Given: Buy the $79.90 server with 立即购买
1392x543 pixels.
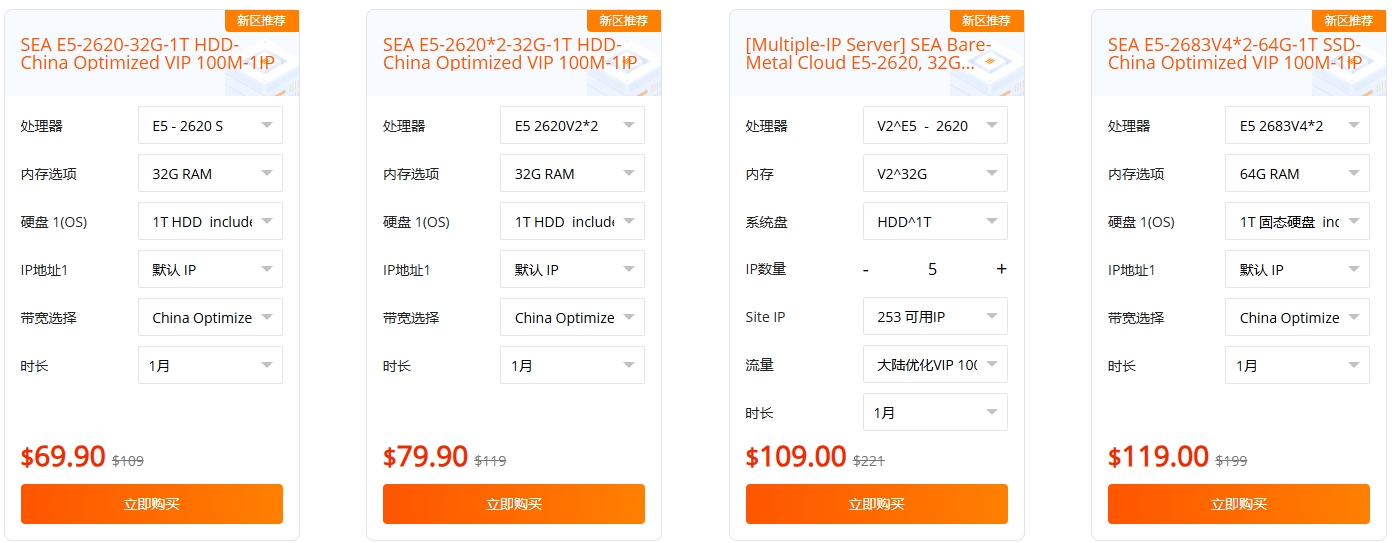Looking at the screenshot, I should [514, 504].
